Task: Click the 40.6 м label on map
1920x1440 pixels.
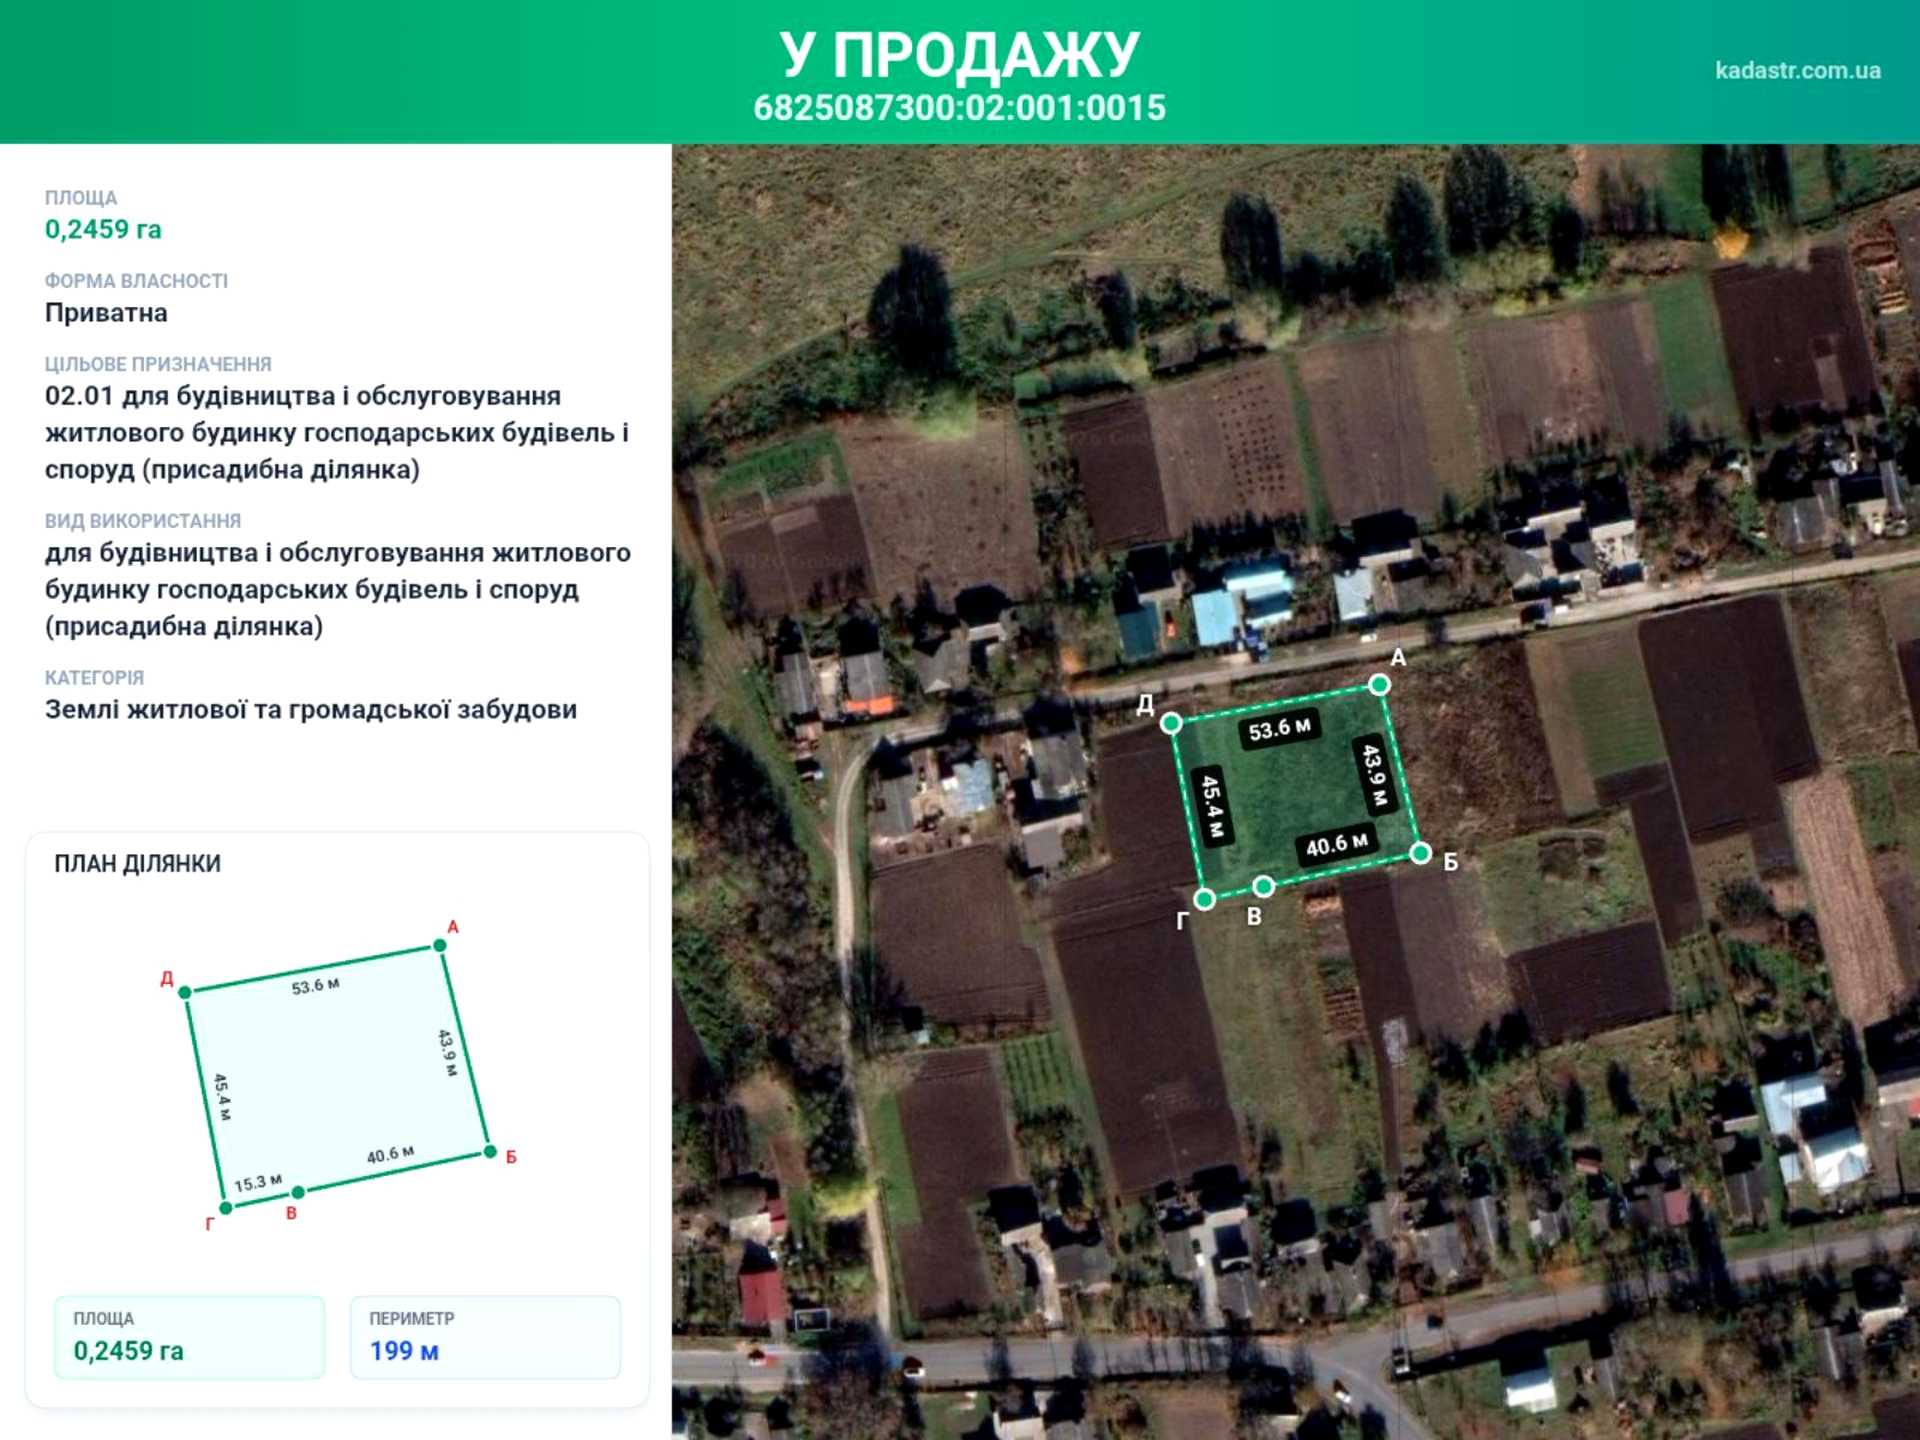Action: click(1337, 845)
